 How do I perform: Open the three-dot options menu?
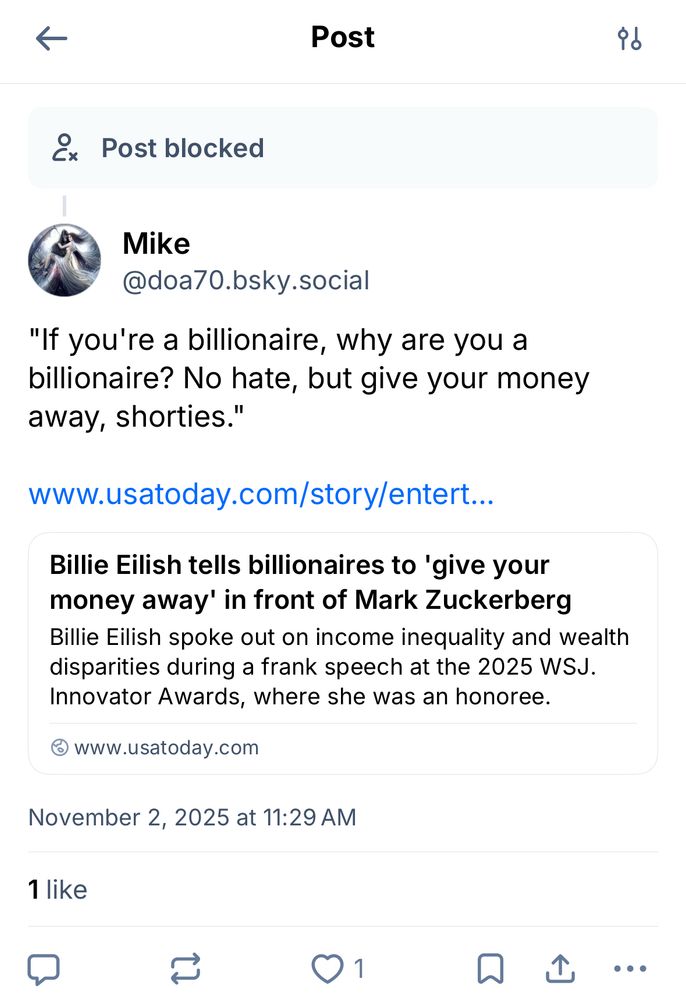630,968
